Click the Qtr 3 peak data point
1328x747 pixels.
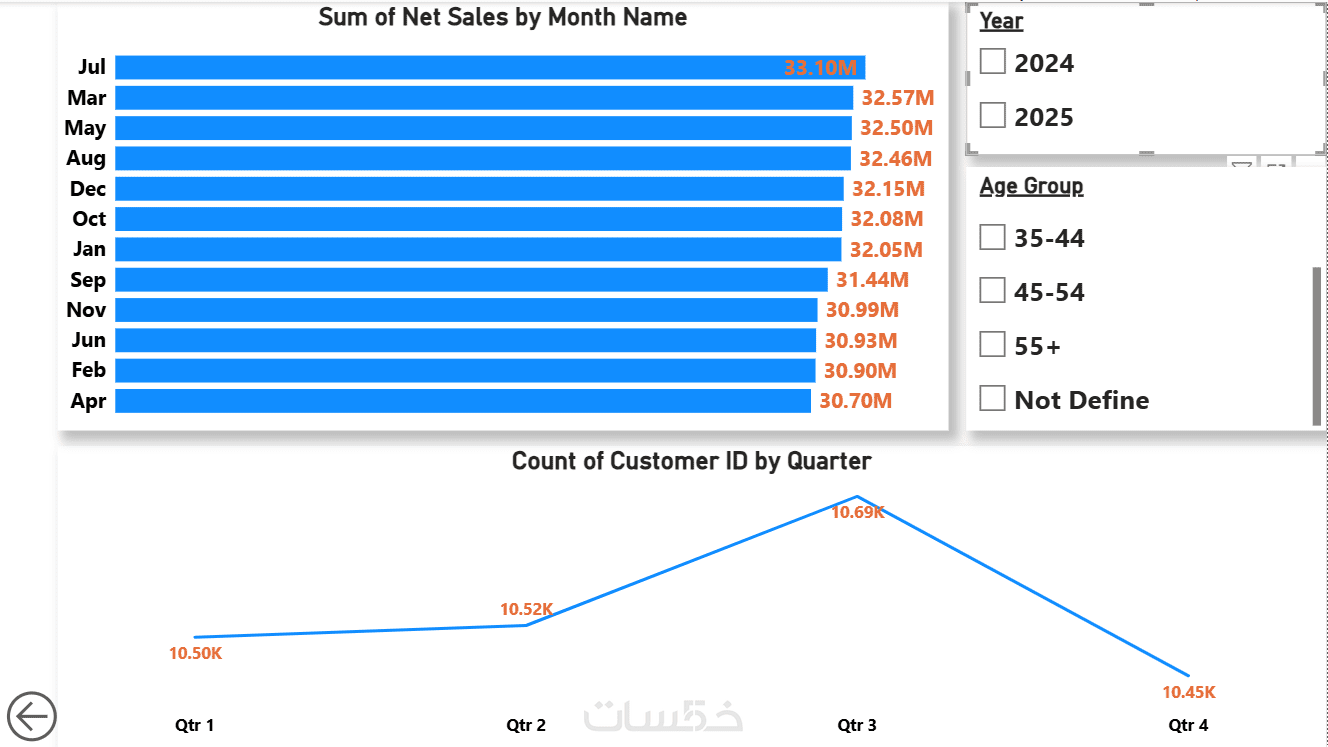[857, 496]
